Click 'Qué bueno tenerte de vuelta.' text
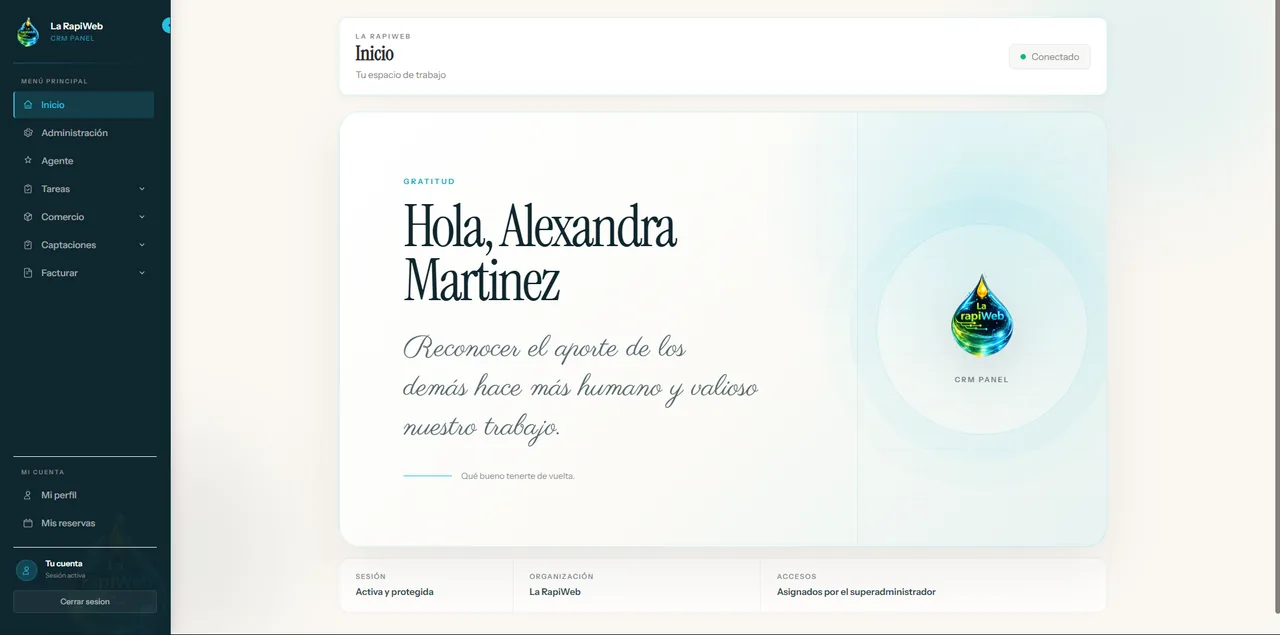The width and height of the screenshot is (1280, 635). point(518,476)
